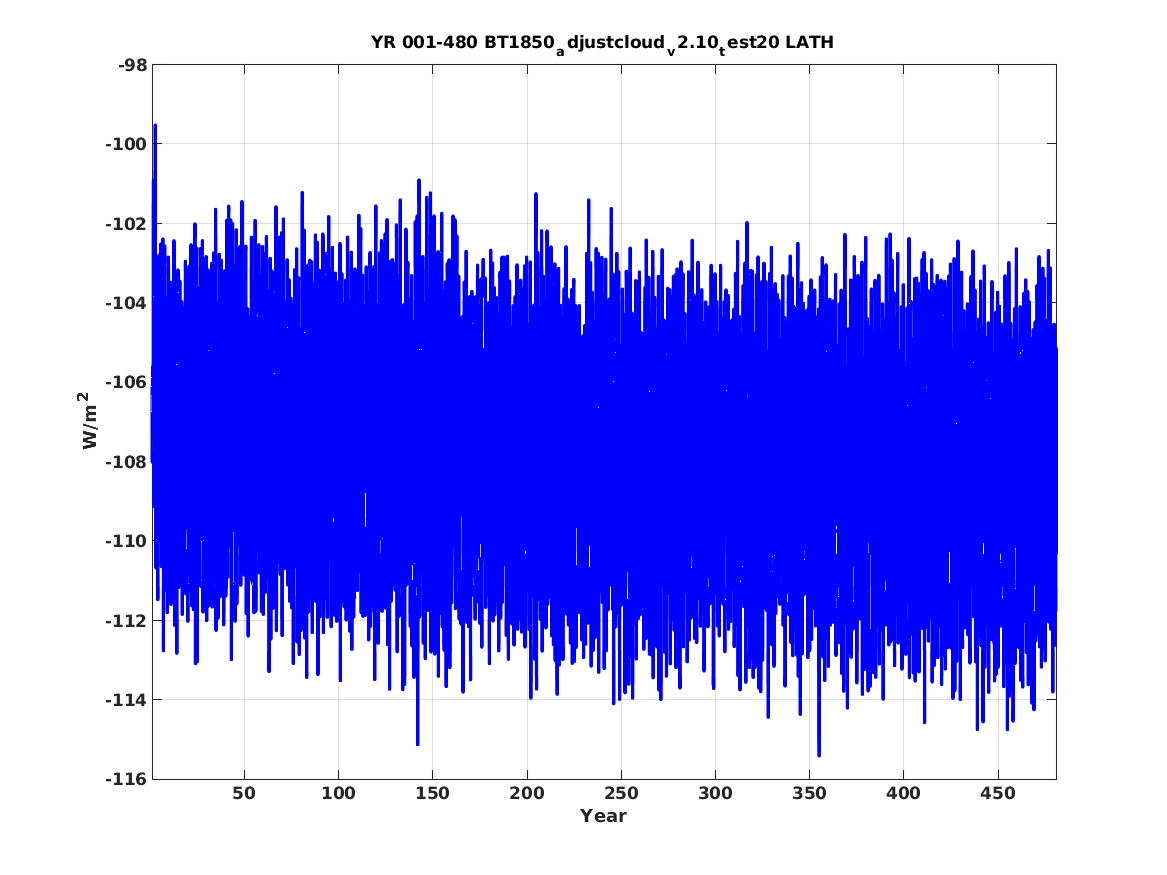Click the x-axis tick label '250'

[x=621, y=794]
